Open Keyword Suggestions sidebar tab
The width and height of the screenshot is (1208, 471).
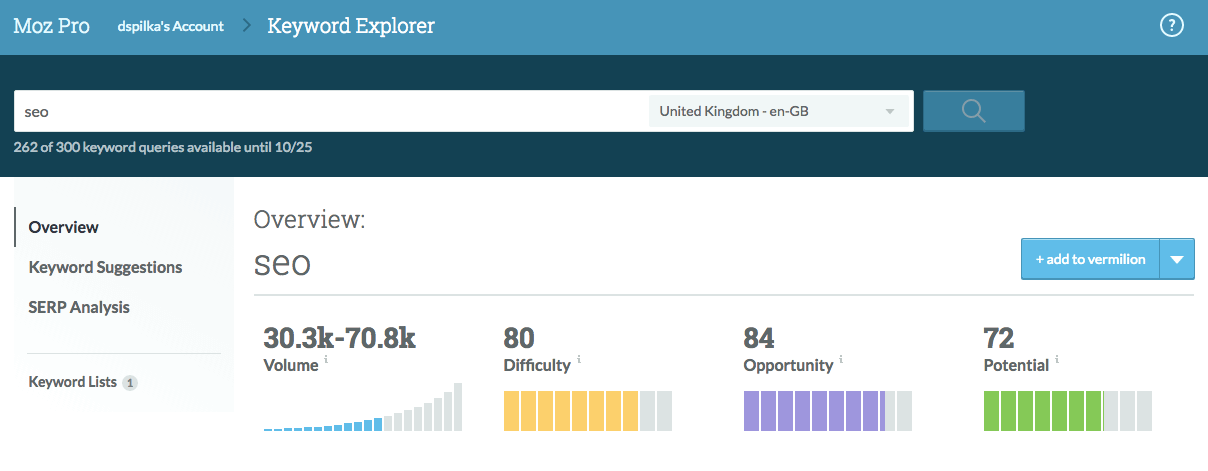pyautogui.click(x=105, y=267)
